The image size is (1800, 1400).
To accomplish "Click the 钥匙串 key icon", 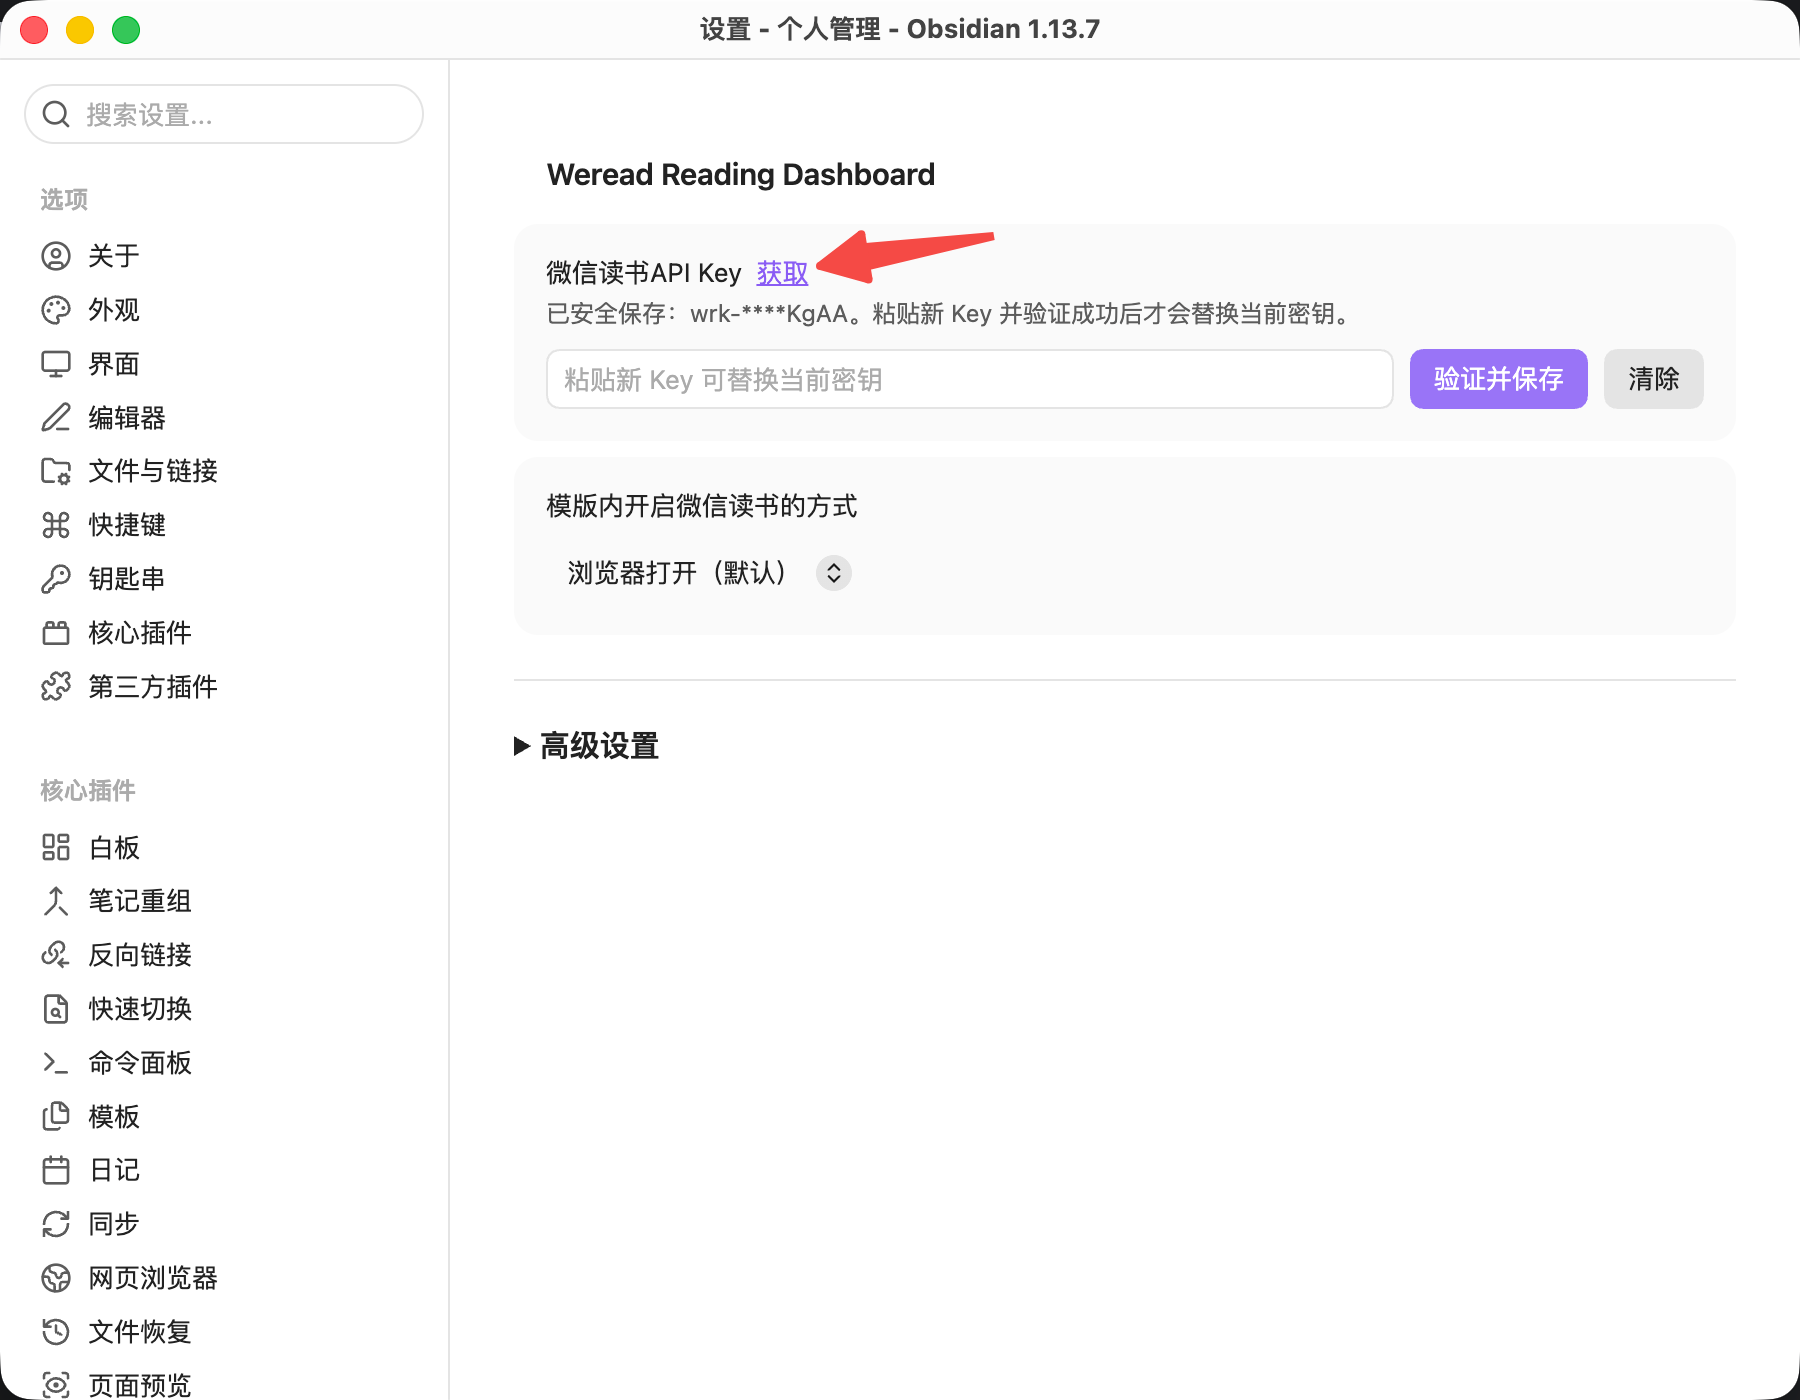I will point(56,579).
